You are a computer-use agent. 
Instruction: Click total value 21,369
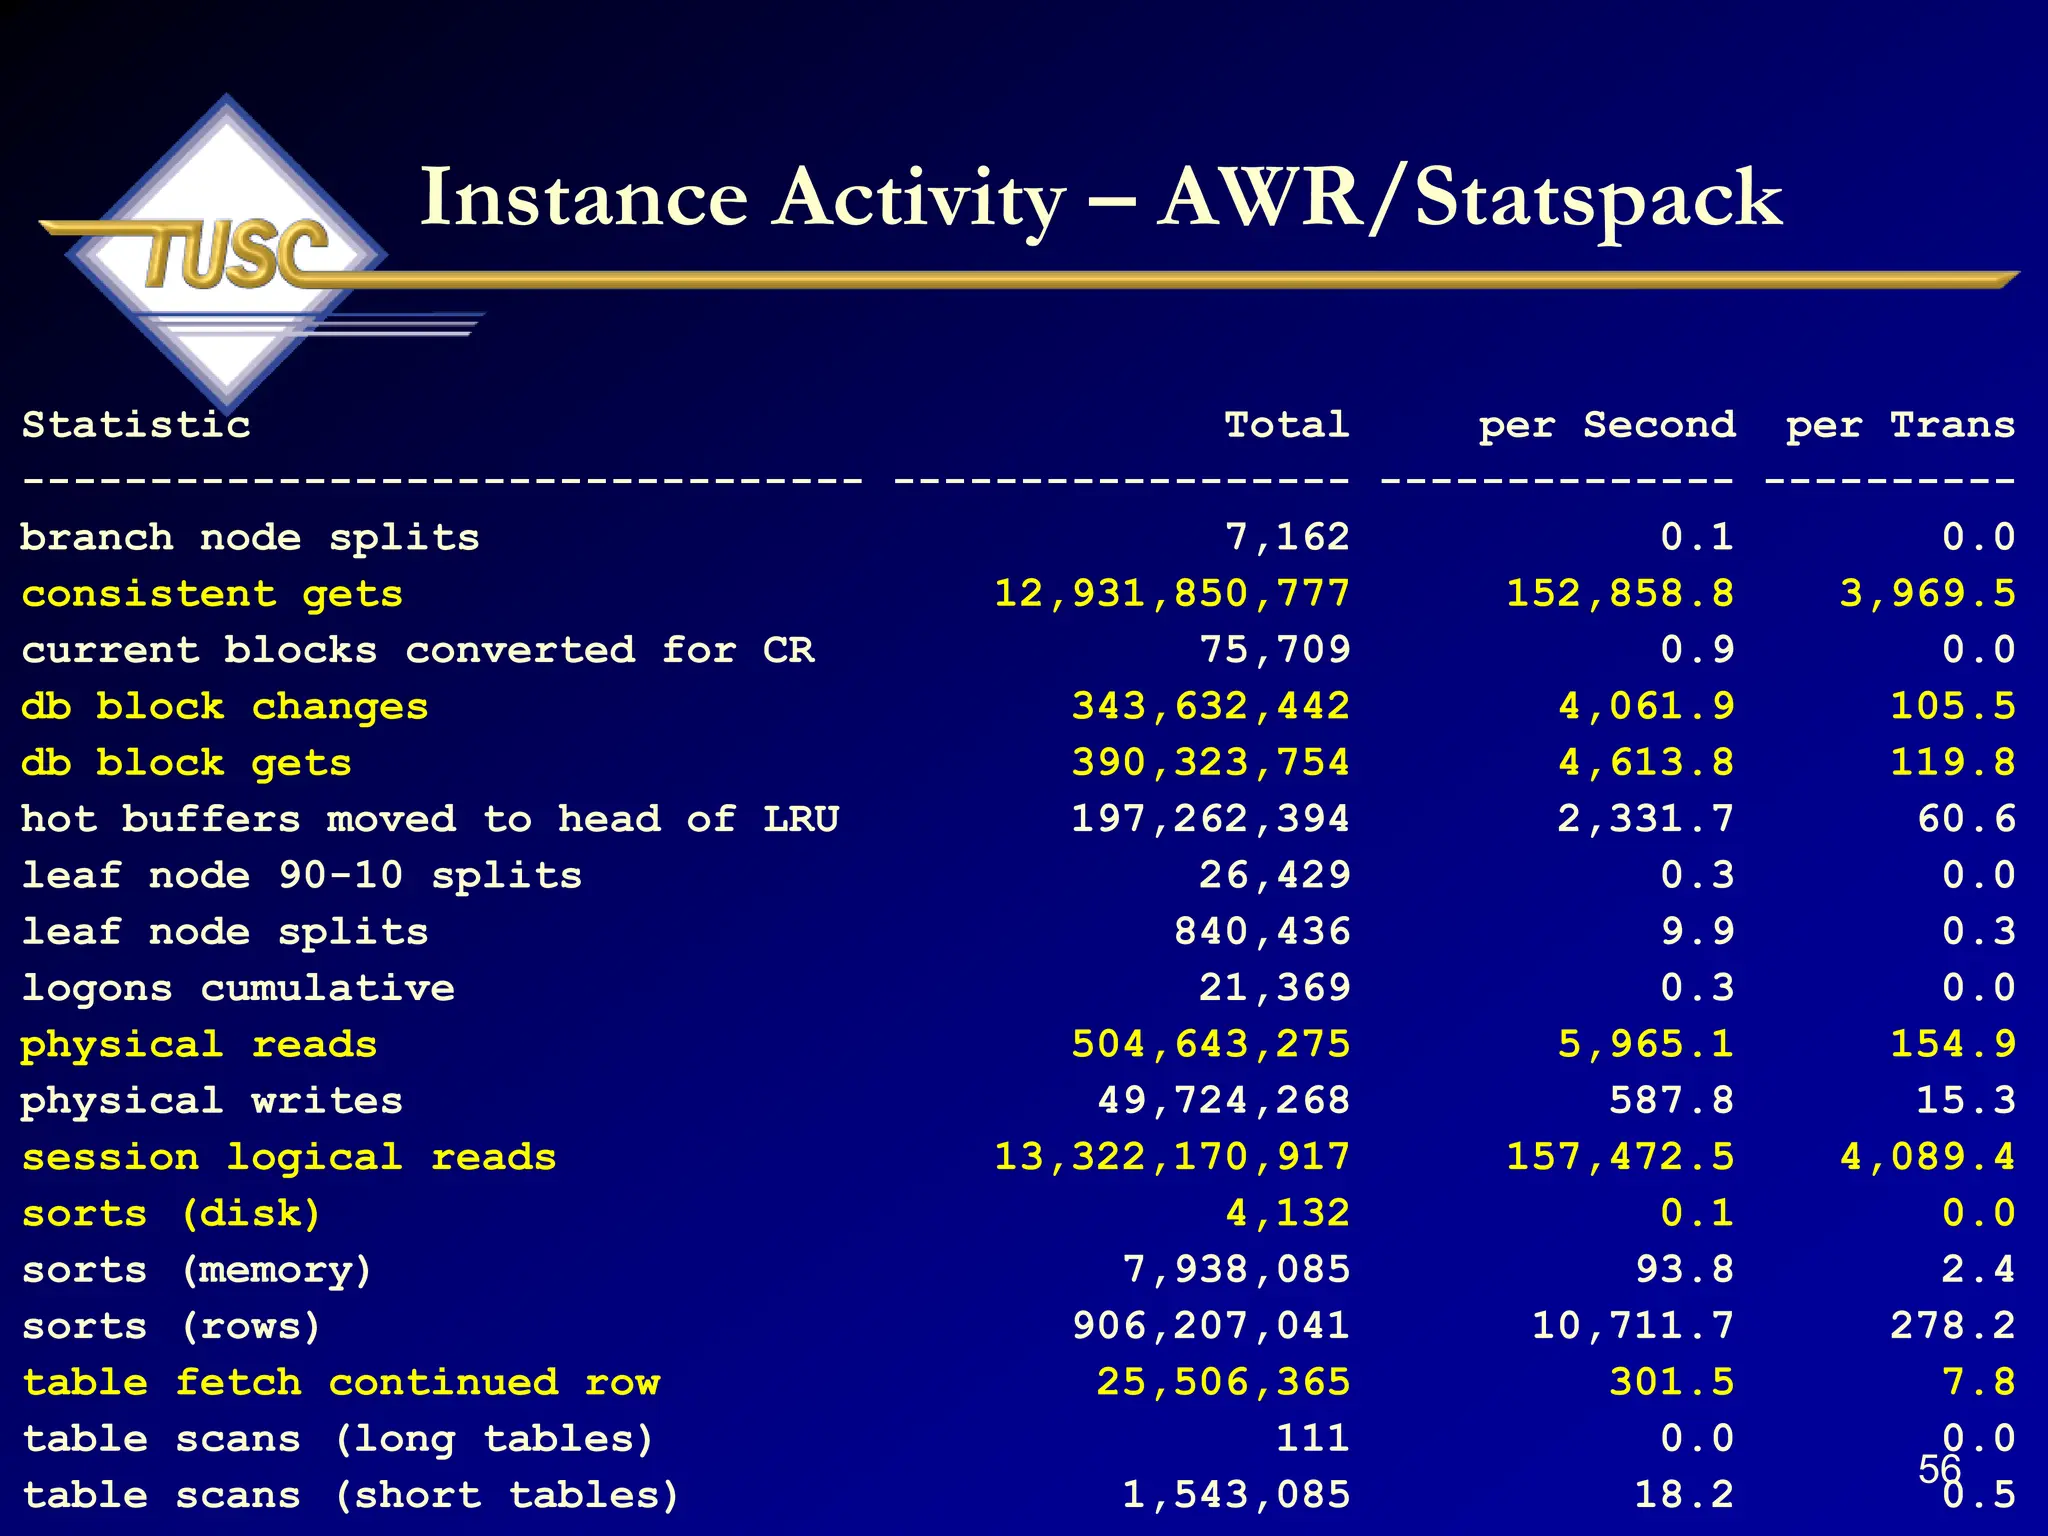coord(1275,988)
